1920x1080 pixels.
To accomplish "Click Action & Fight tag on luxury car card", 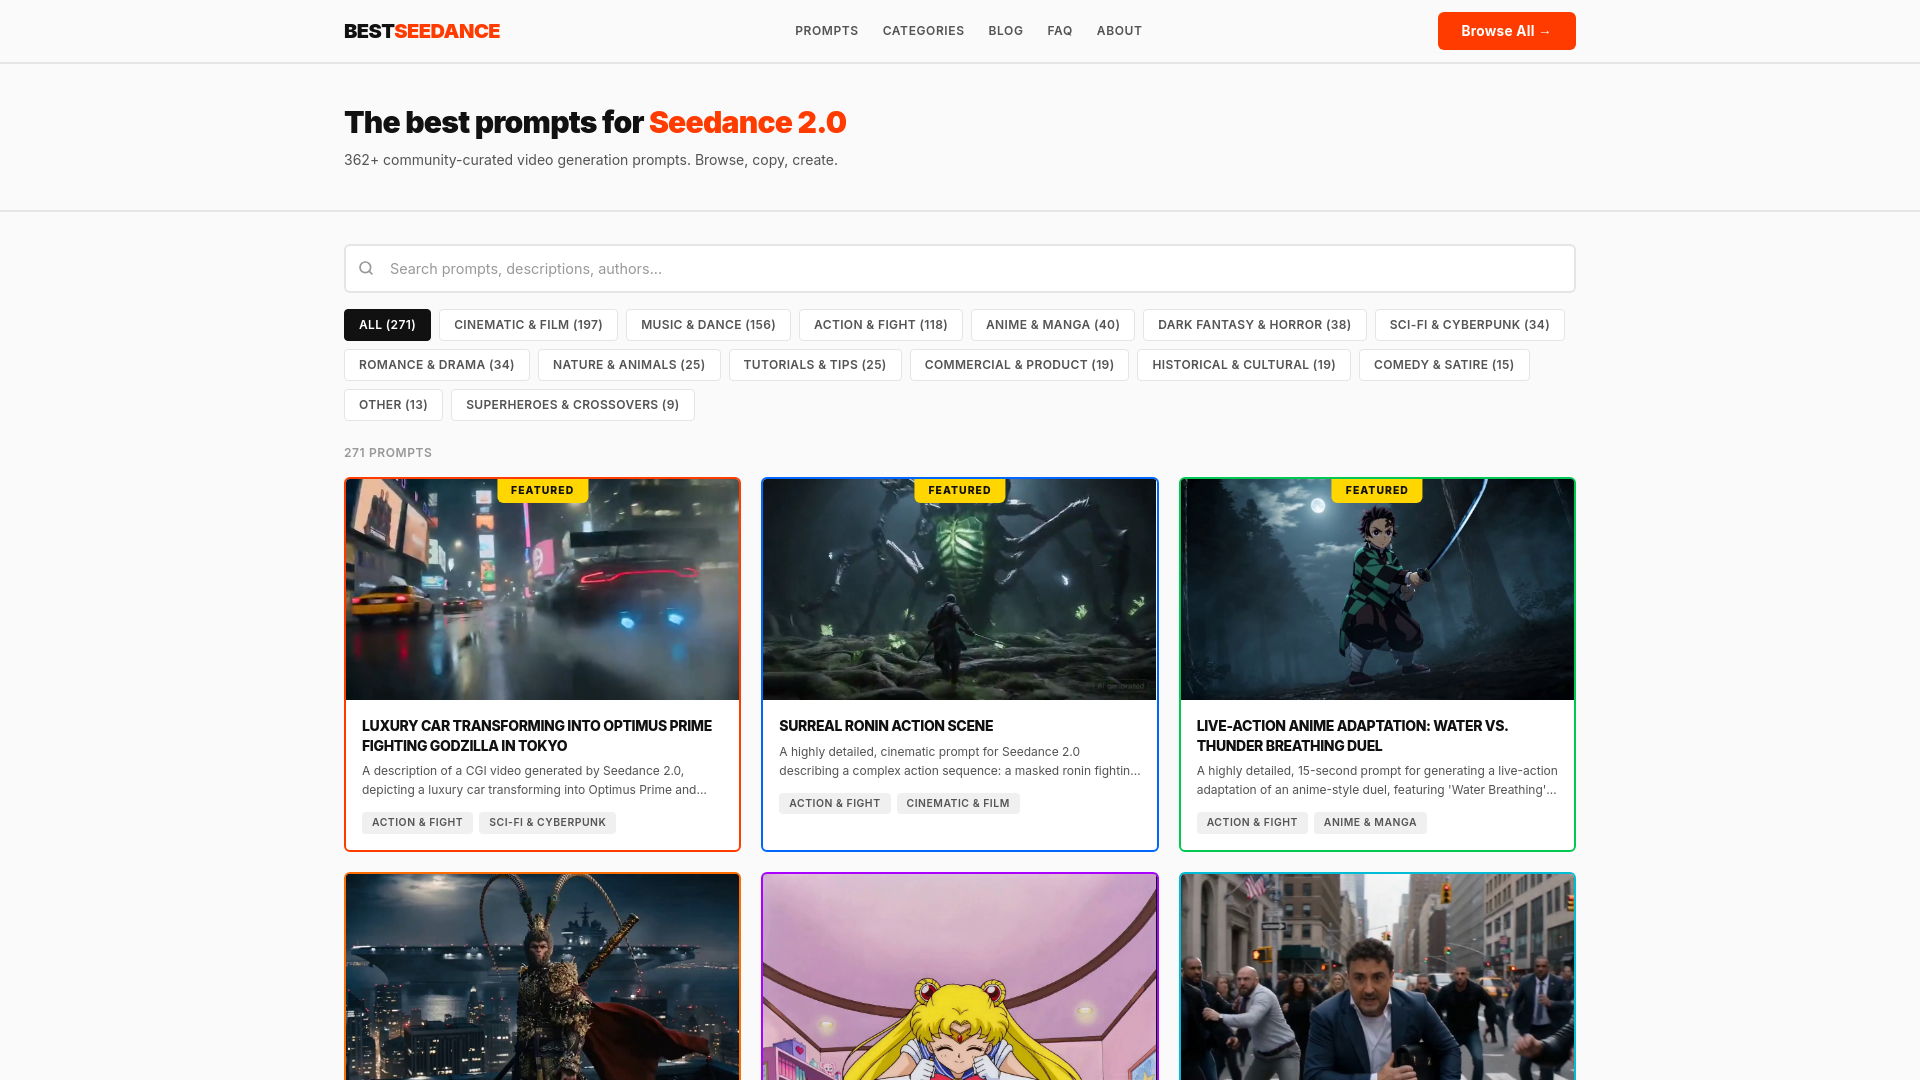I will (x=417, y=822).
